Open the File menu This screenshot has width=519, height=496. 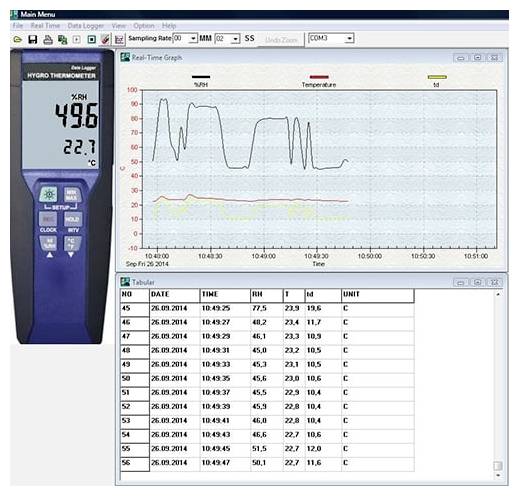click(18, 26)
